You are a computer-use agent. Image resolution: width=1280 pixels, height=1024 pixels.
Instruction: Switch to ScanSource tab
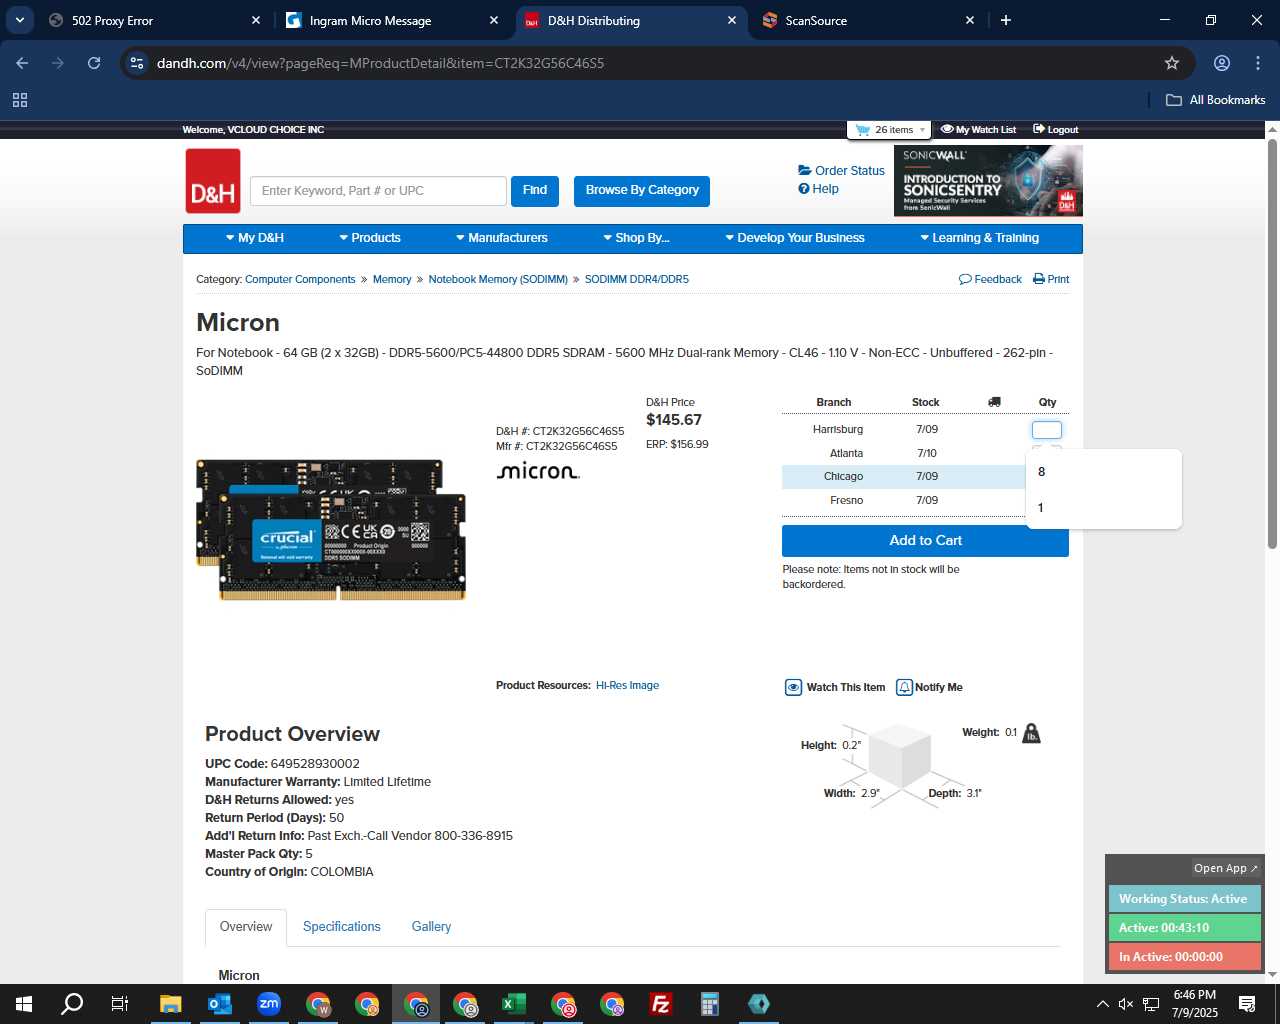click(x=868, y=20)
